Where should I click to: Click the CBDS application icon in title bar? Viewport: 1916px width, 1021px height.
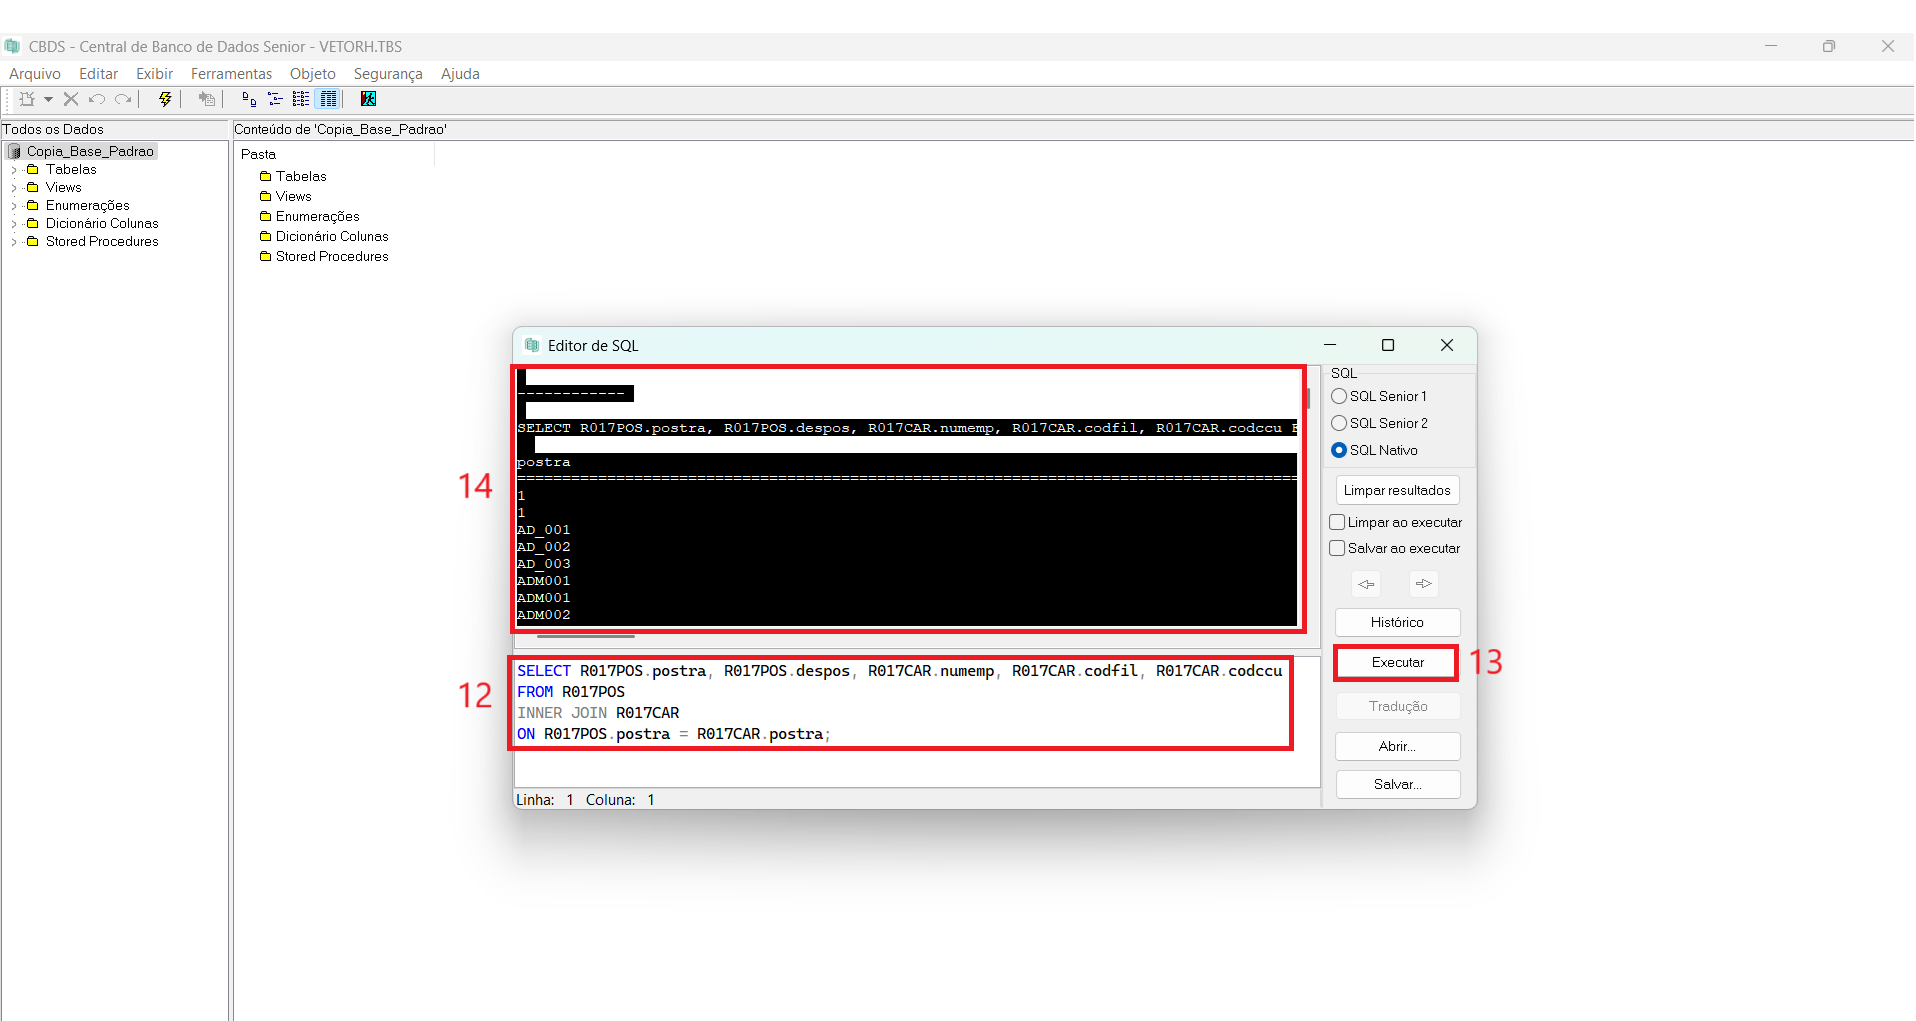click(x=12, y=46)
